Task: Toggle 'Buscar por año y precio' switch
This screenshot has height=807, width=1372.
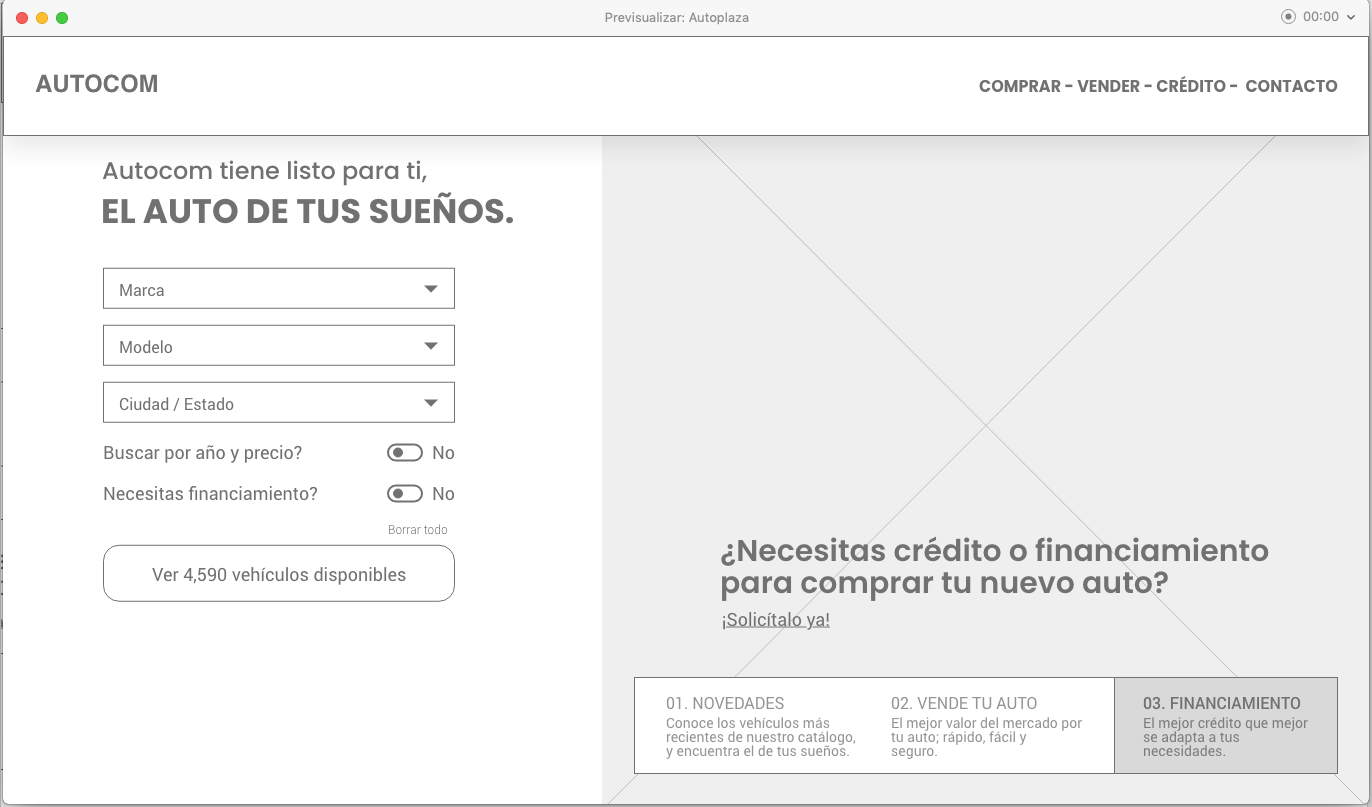Action: (405, 453)
